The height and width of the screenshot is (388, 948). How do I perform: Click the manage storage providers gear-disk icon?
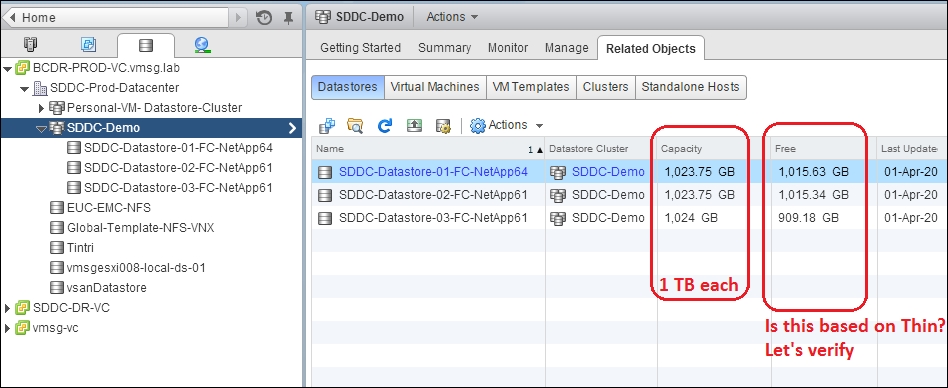pyautogui.click(x=443, y=126)
